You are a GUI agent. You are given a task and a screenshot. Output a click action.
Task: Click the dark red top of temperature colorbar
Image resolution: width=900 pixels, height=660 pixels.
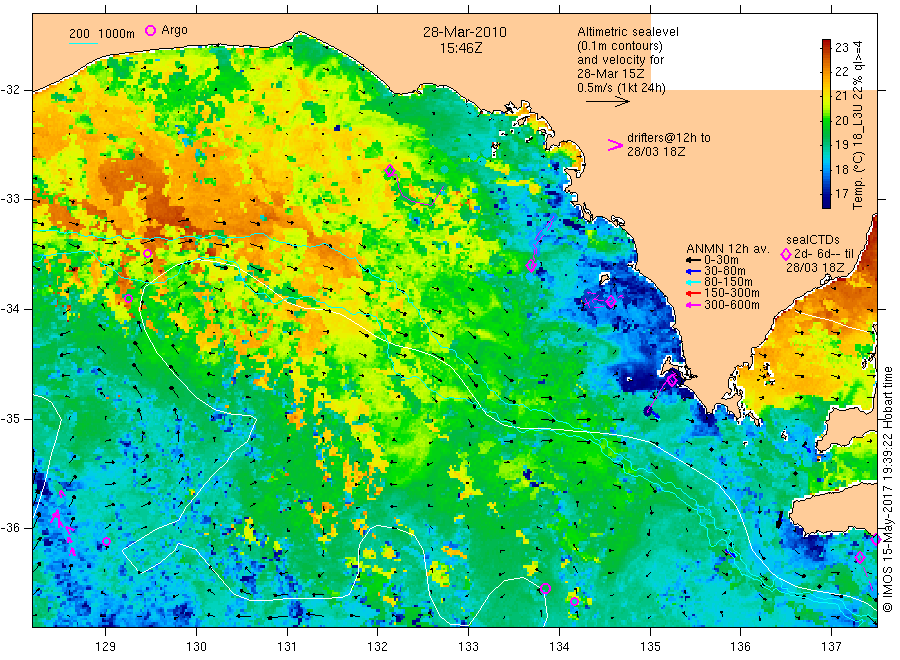pos(826,44)
